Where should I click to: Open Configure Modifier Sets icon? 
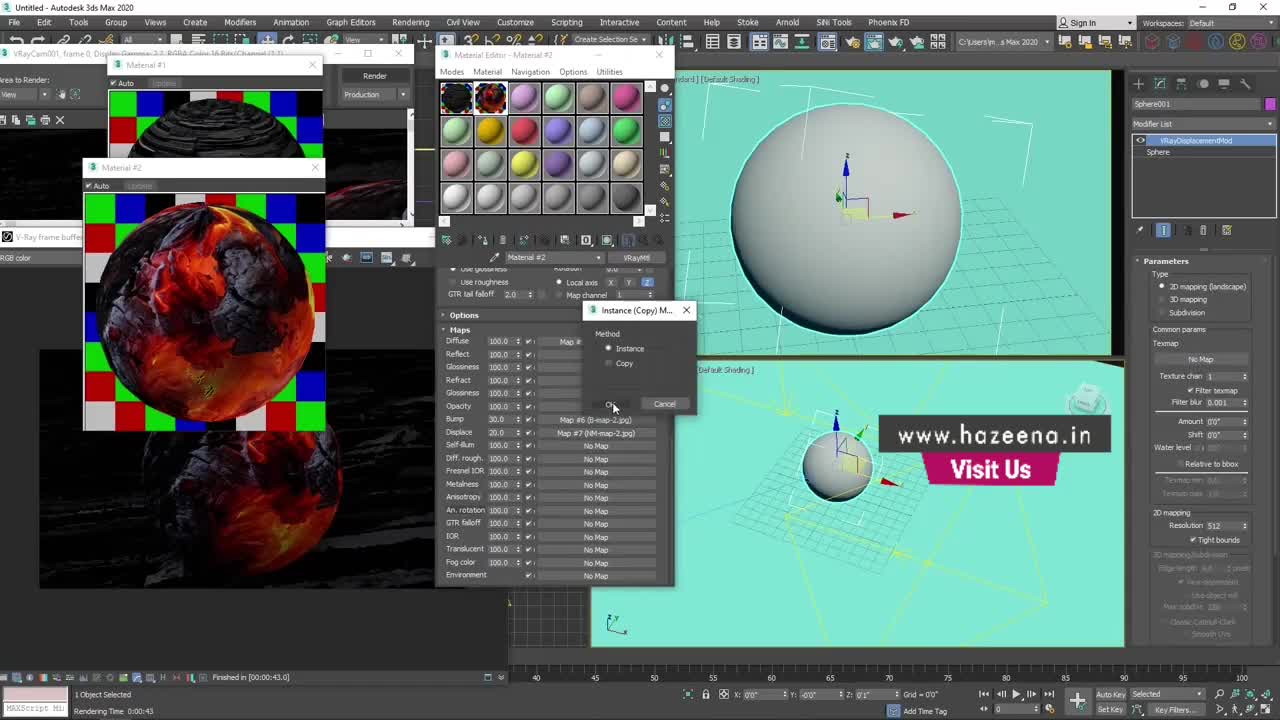[x=1227, y=230]
